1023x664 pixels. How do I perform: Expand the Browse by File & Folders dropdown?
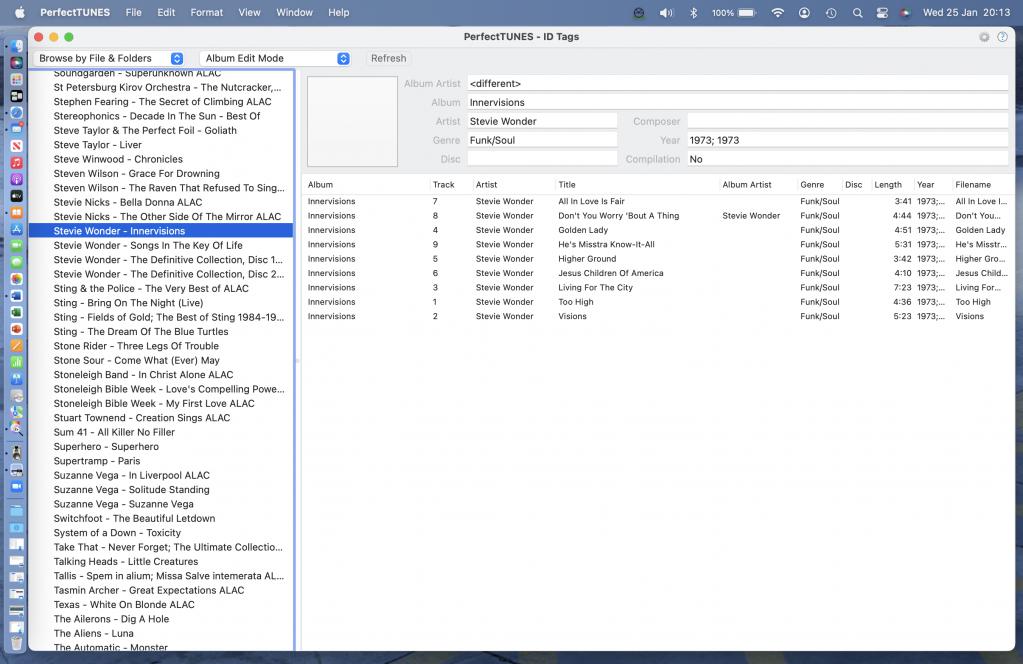(x=110, y=59)
